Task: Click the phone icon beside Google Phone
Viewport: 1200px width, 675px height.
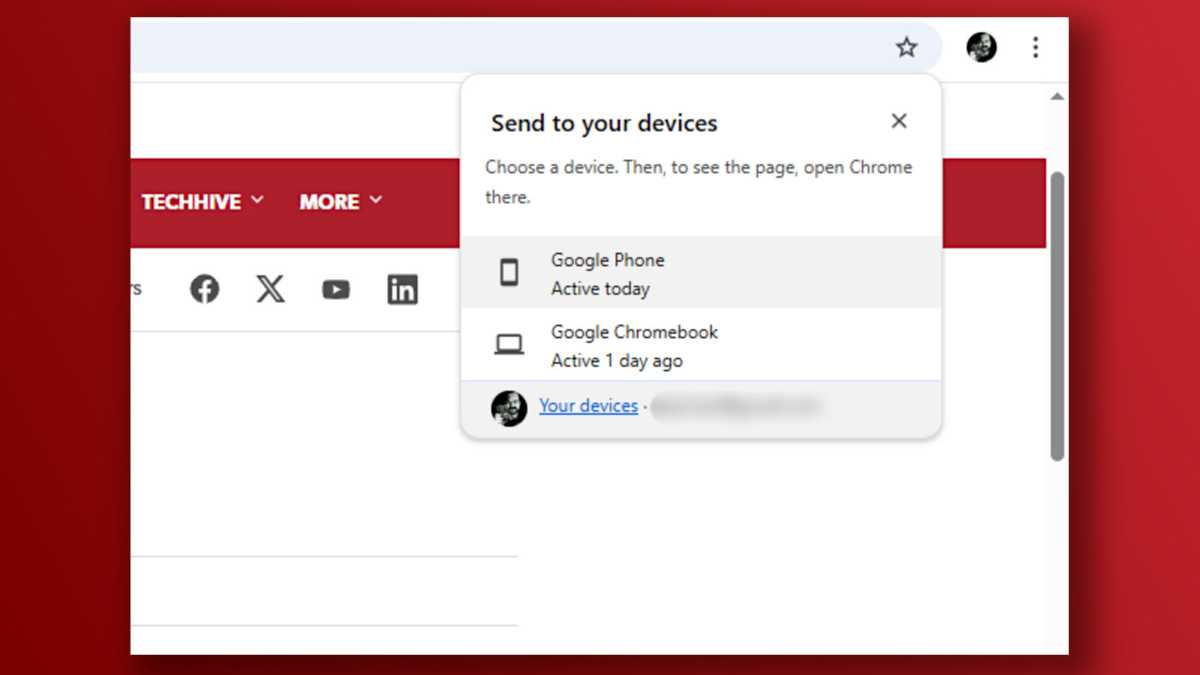Action: (510, 272)
